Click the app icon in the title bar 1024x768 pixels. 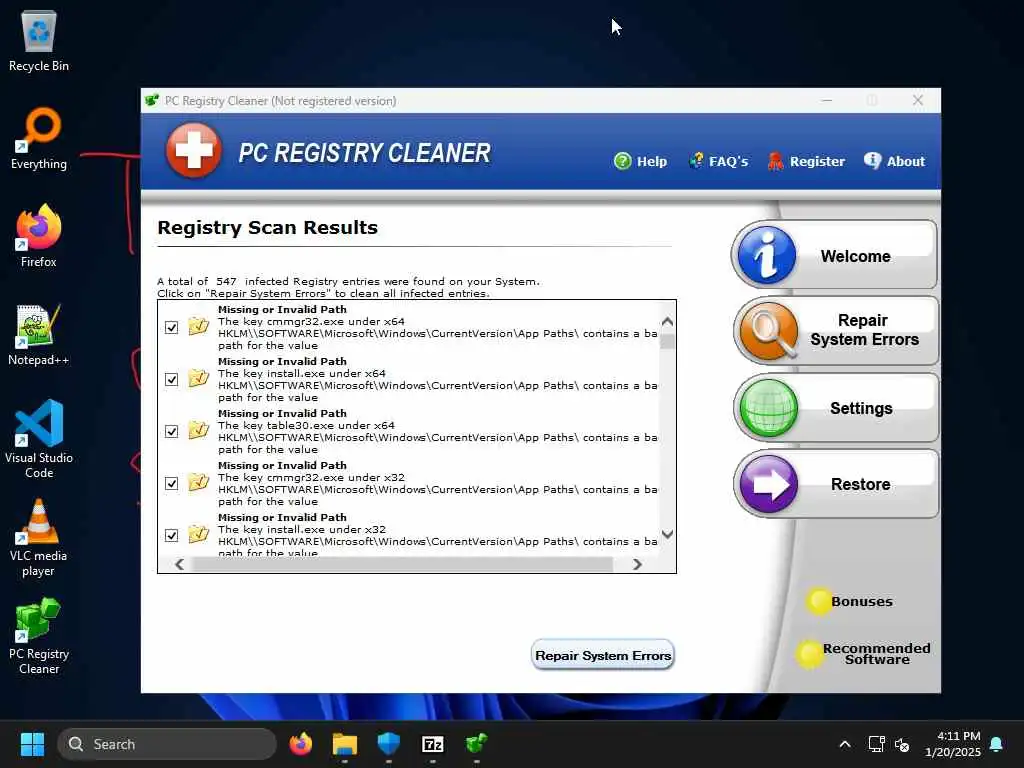tap(152, 101)
